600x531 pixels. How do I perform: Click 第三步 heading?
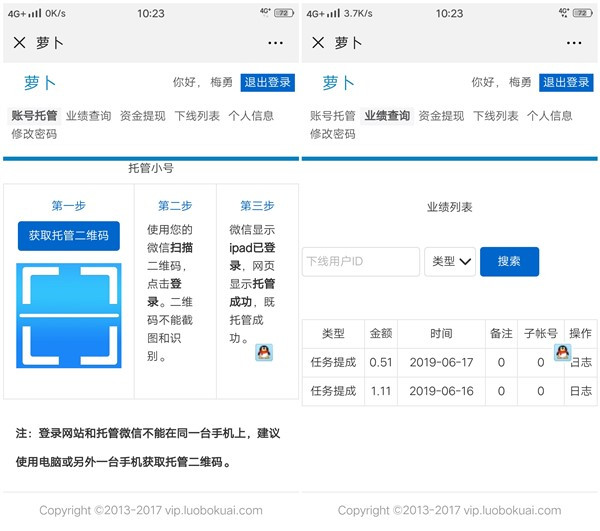[257, 206]
